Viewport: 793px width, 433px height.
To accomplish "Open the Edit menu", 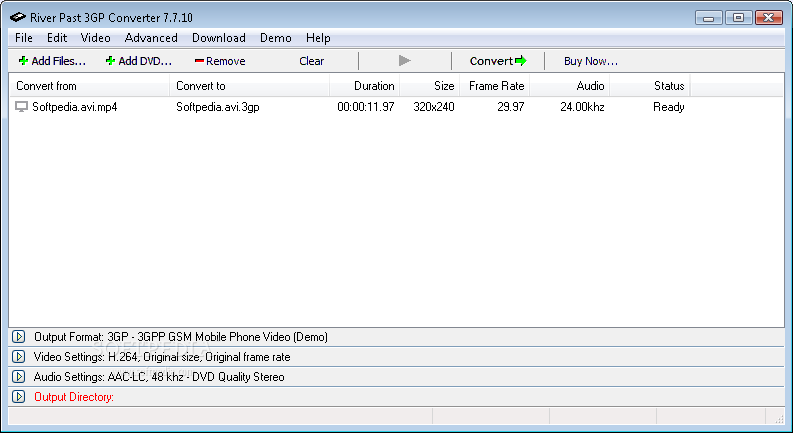I will coord(57,38).
